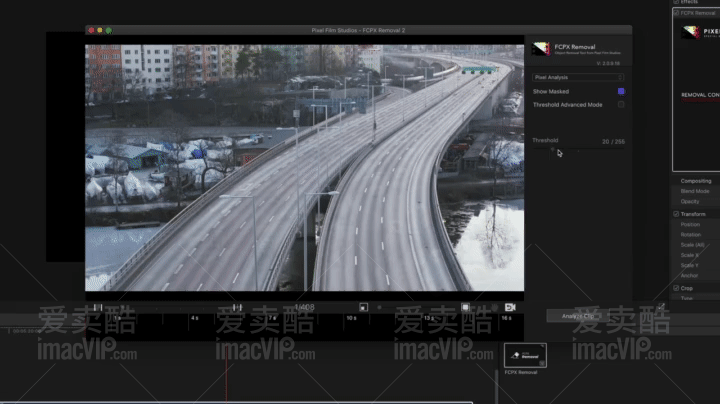This screenshot has height=404, width=720.
Task: Click the 7 s mark on the ruler
Action: [273, 318]
